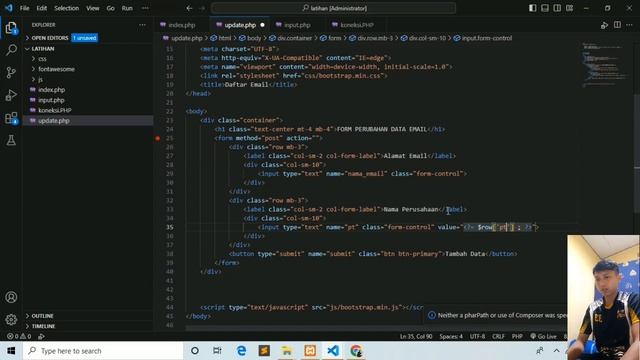Open the overflow menu ellipsis in menu bar
The height and width of the screenshot is (360, 640).
click(x=145, y=8)
